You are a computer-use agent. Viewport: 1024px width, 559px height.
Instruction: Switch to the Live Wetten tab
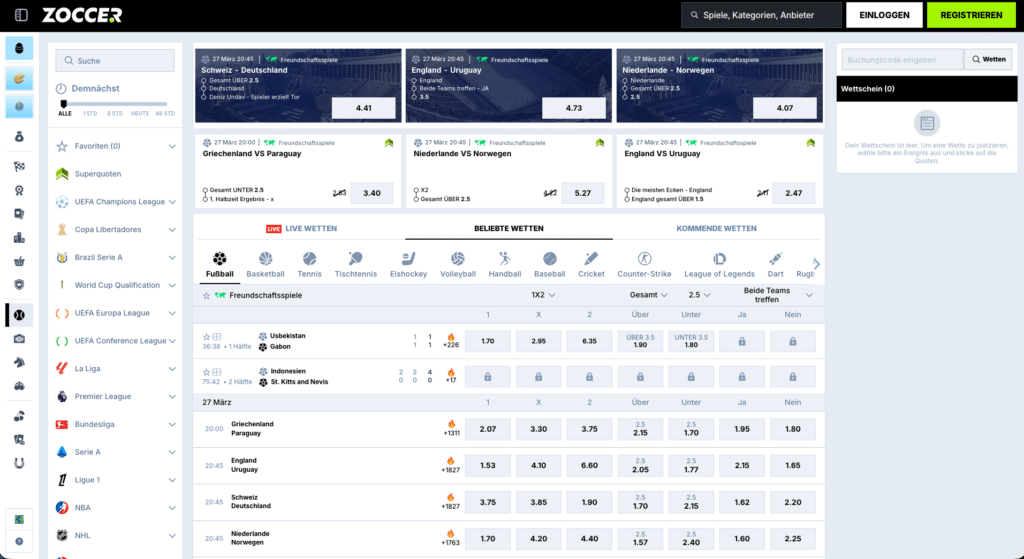(x=301, y=229)
